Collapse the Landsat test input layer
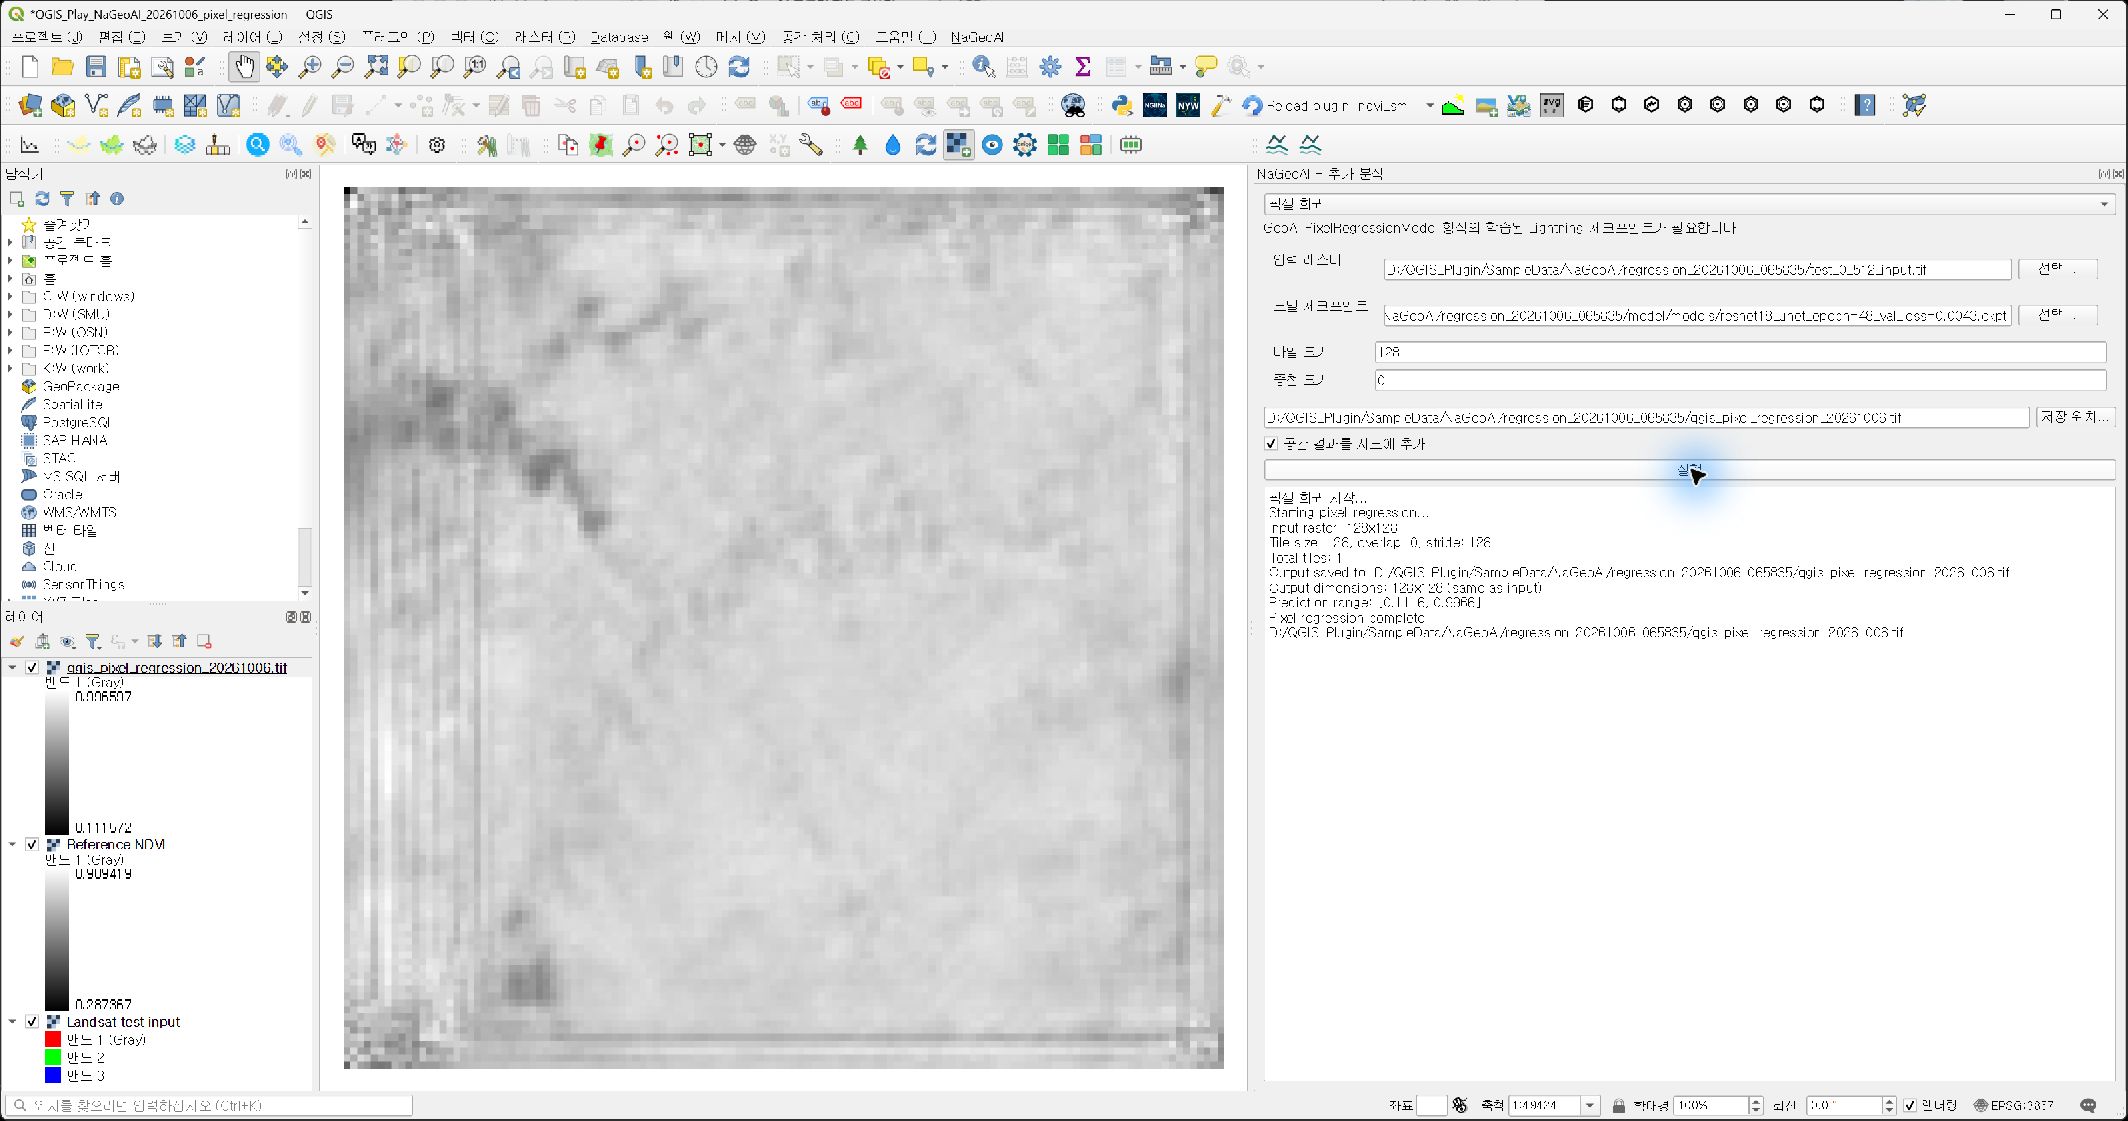 pyautogui.click(x=12, y=1022)
